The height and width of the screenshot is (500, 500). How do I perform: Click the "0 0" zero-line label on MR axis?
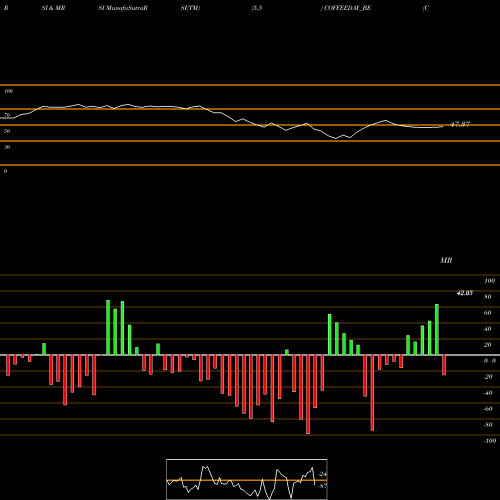[x=490, y=361]
